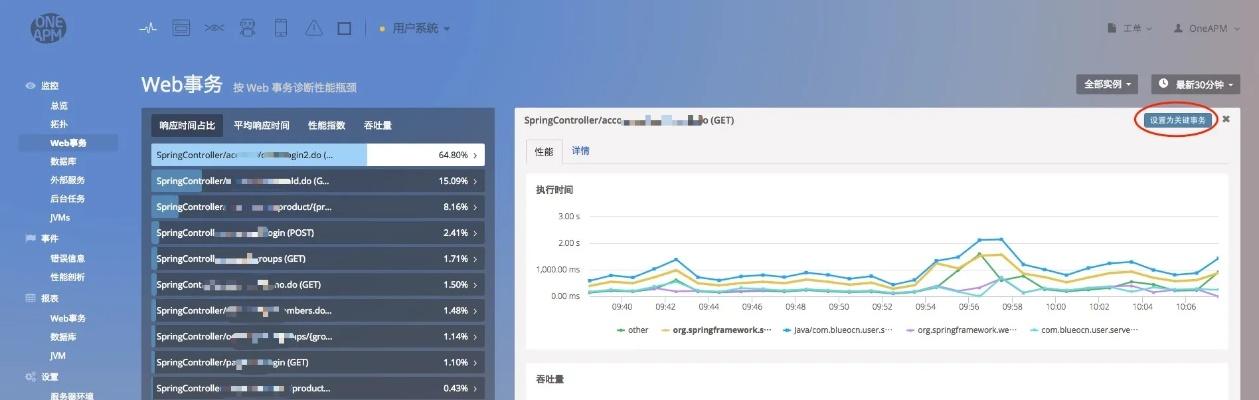
Task: Select the 64.80% transaction row
Action: pyautogui.click(x=318, y=155)
